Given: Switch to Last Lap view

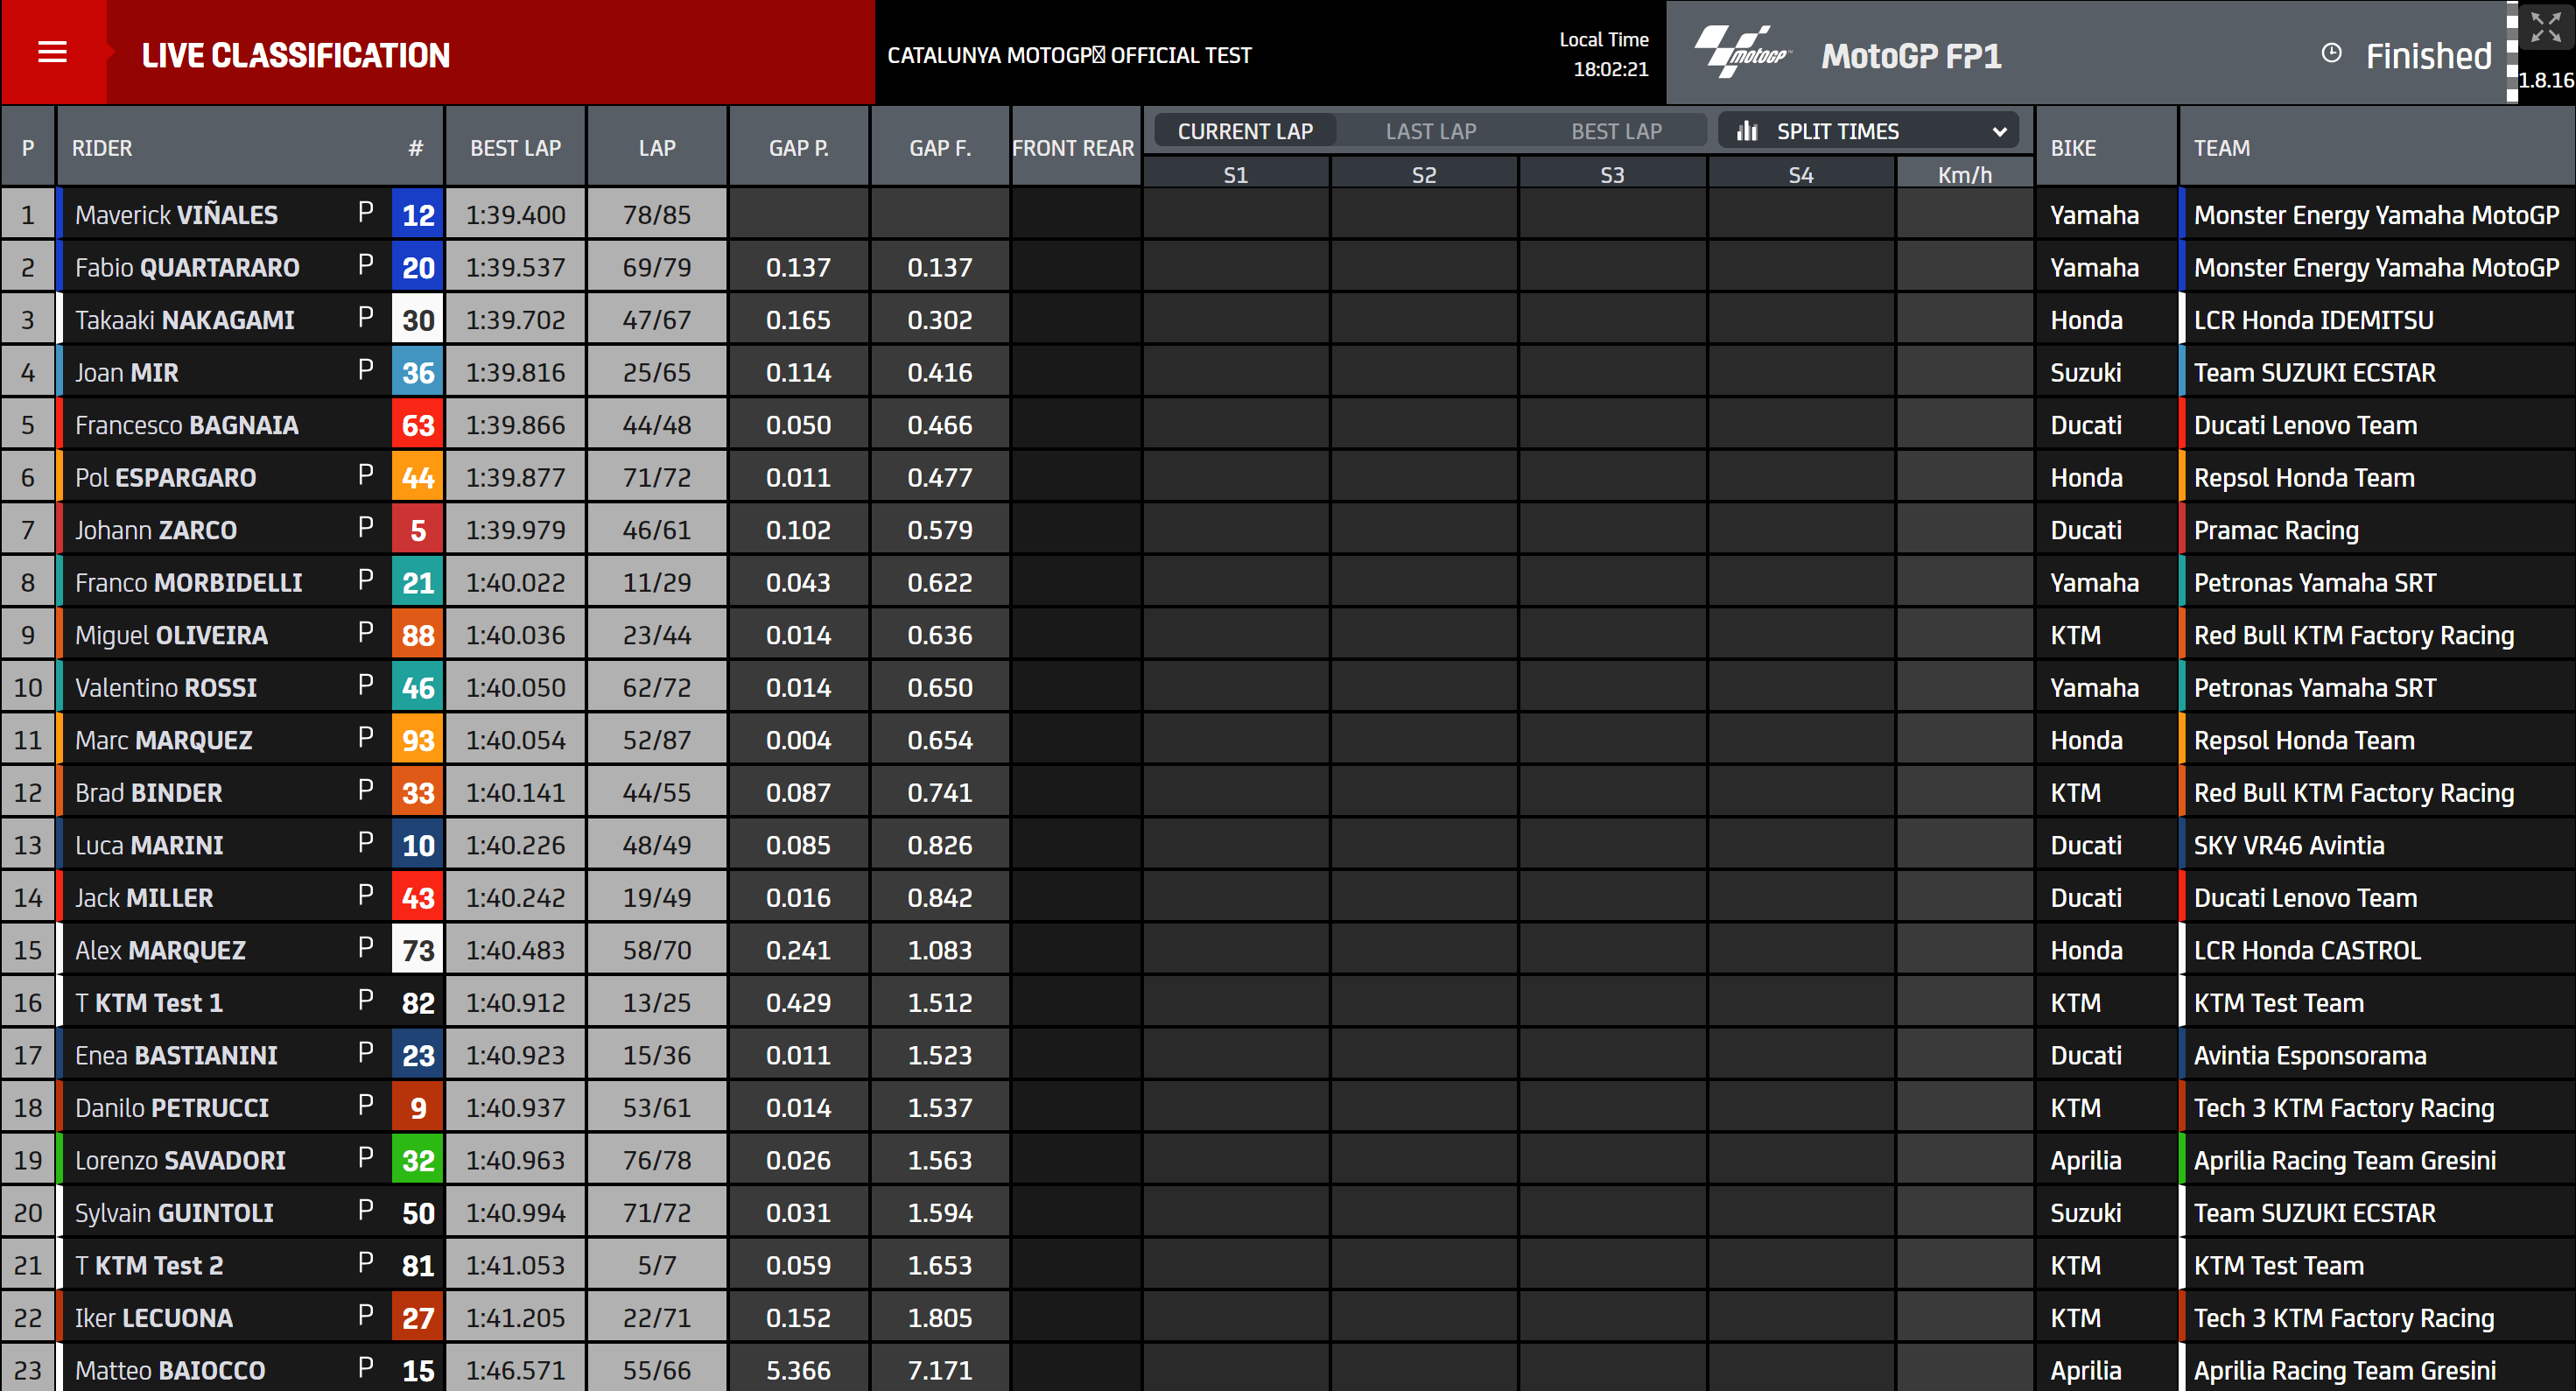Looking at the screenshot, I should [x=1430, y=131].
